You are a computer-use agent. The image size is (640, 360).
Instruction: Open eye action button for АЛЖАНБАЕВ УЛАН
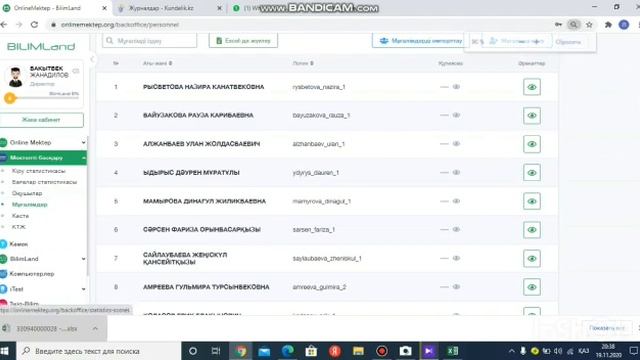point(531,144)
